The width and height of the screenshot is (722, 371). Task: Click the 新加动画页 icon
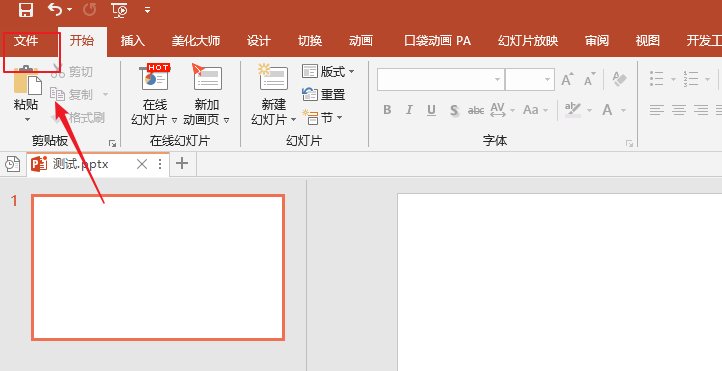click(x=207, y=77)
